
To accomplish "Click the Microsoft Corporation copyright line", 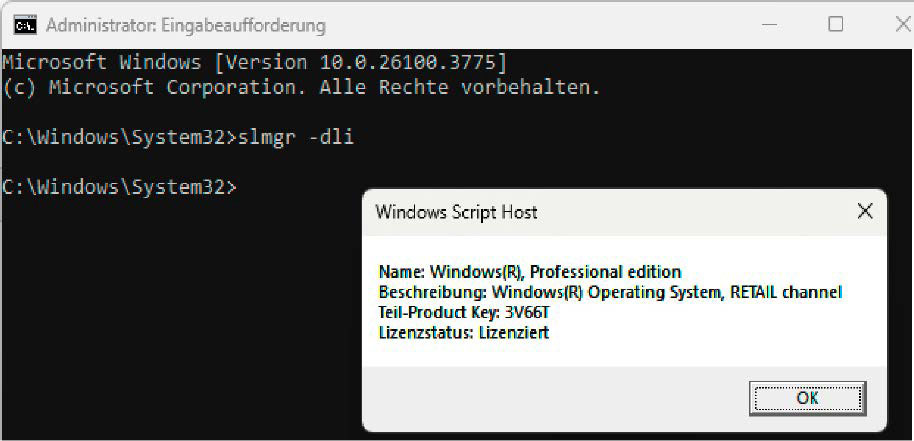I will click(300, 87).
